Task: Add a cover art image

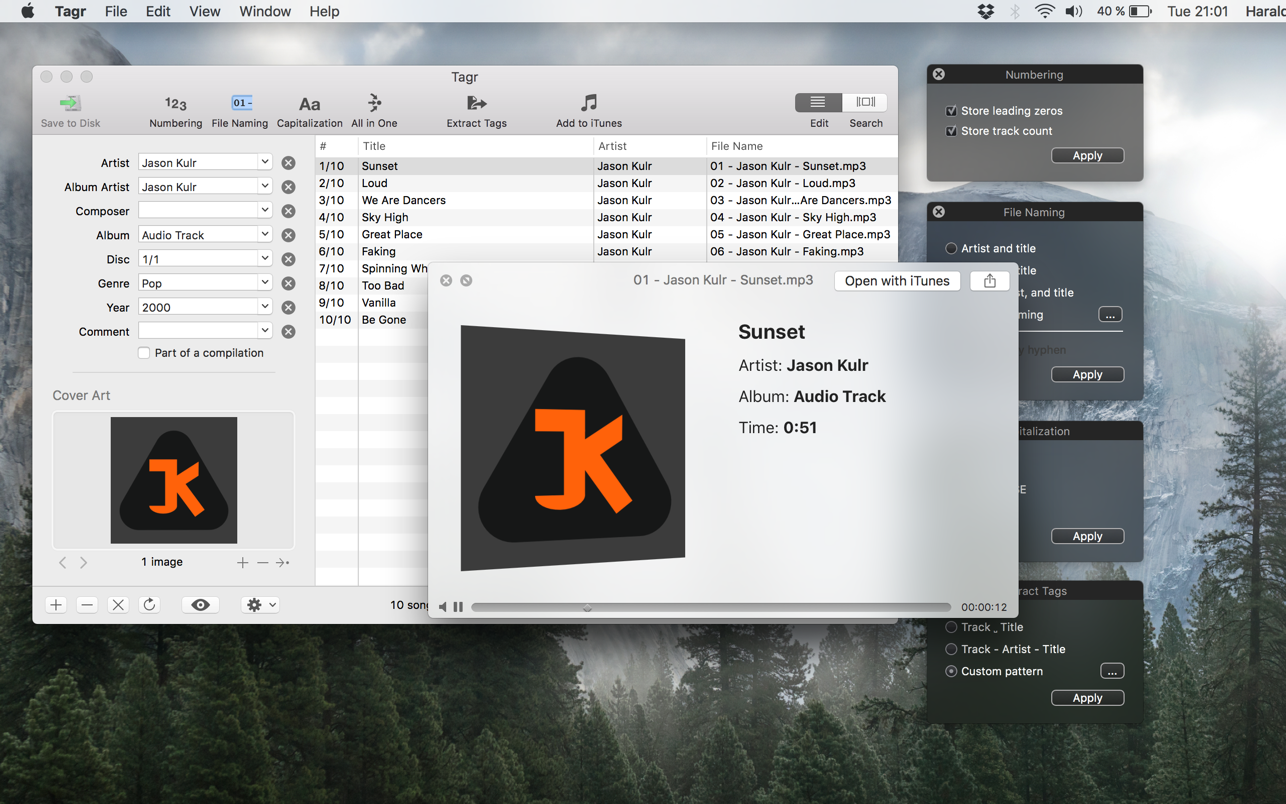Action: tap(242, 563)
